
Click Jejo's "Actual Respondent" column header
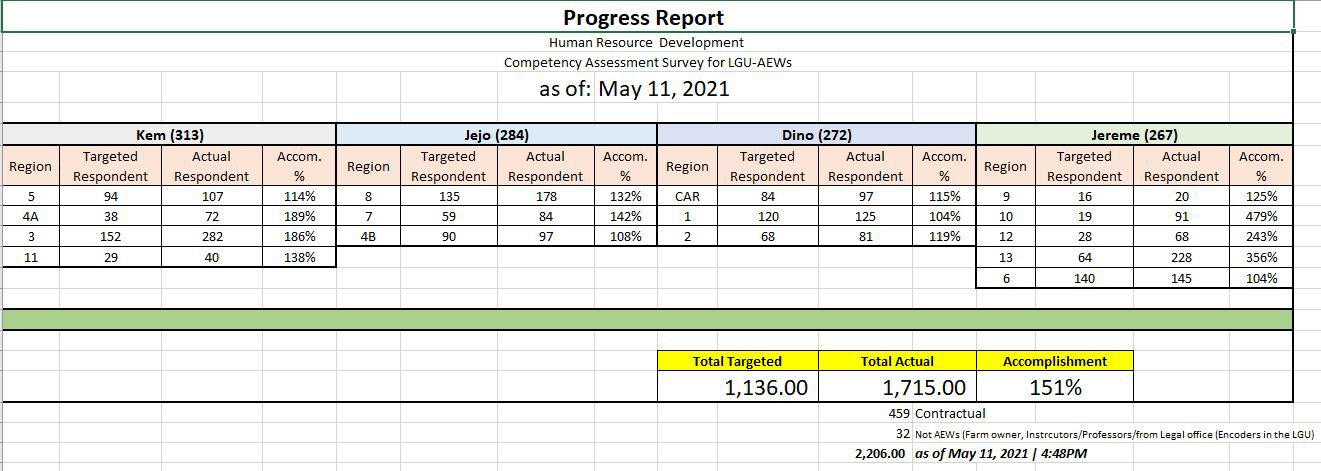tap(545, 166)
